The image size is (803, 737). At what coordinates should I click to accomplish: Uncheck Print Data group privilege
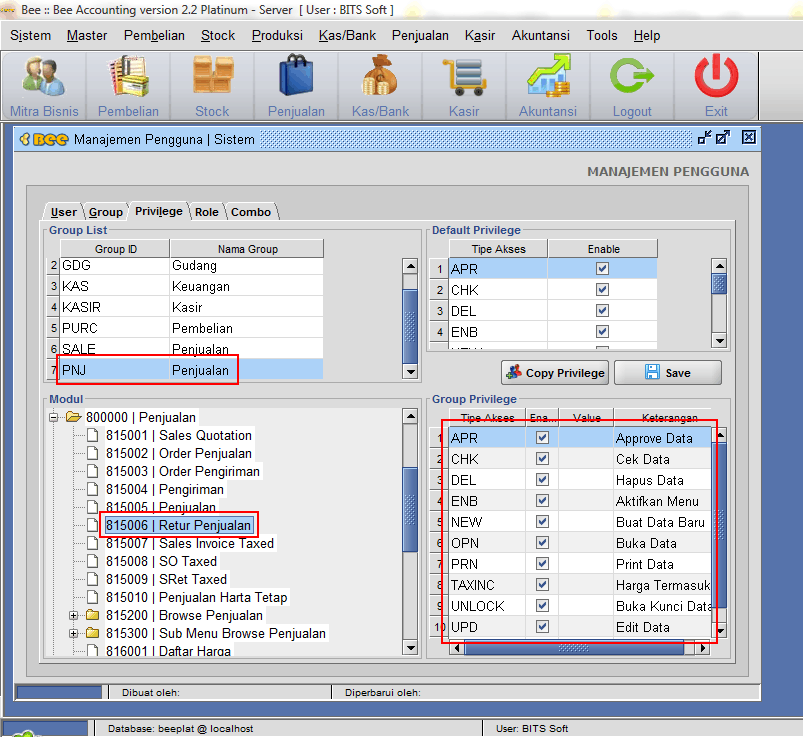542,563
